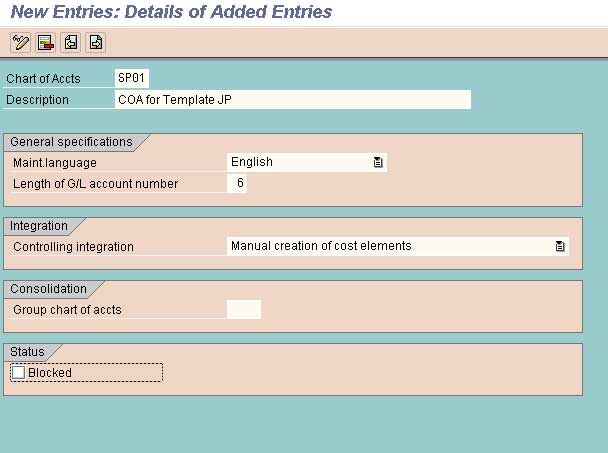The width and height of the screenshot is (608, 453).
Task: Click the Group chart of accts field
Action: pyautogui.click(x=244, y=309)
